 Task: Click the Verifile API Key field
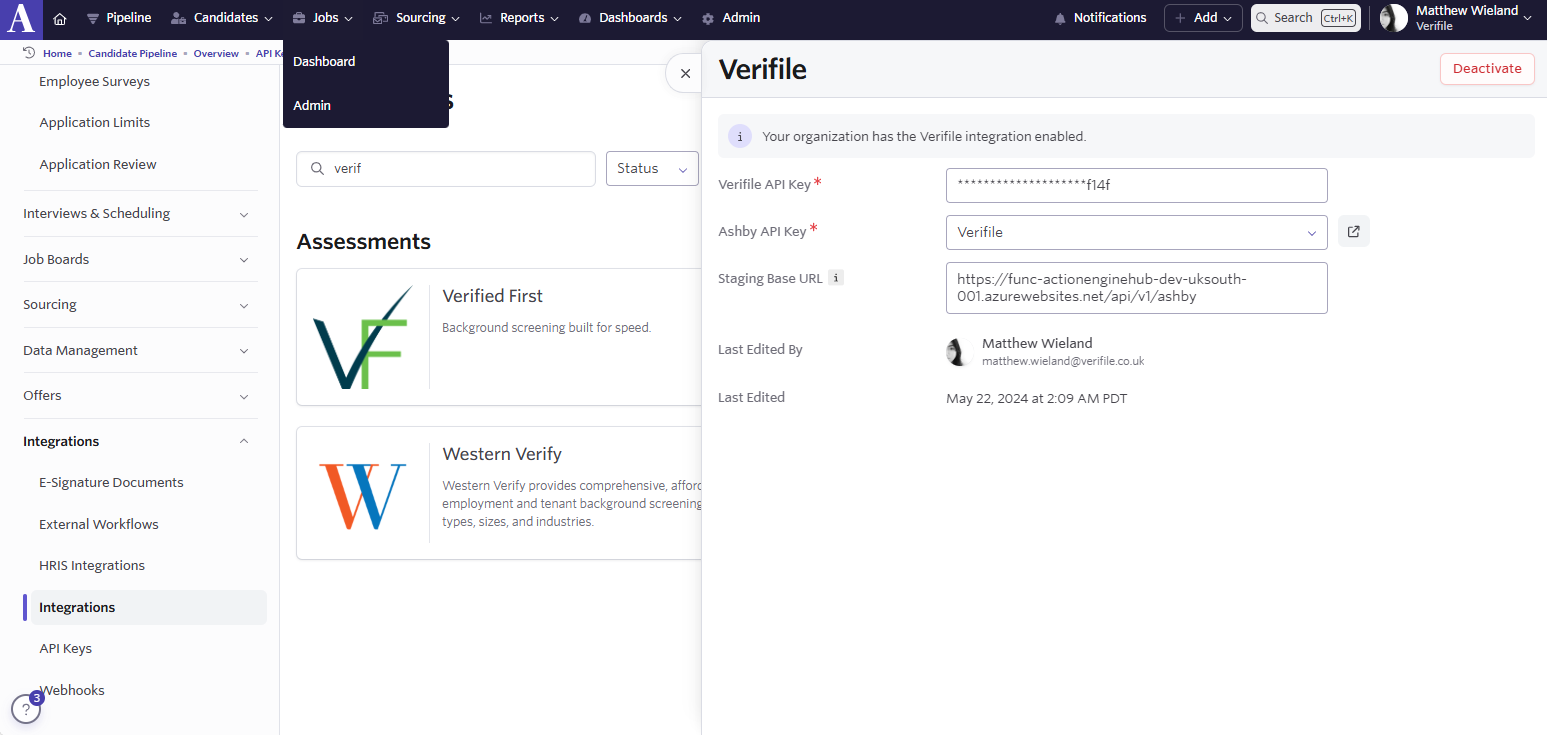(1136, 185)
